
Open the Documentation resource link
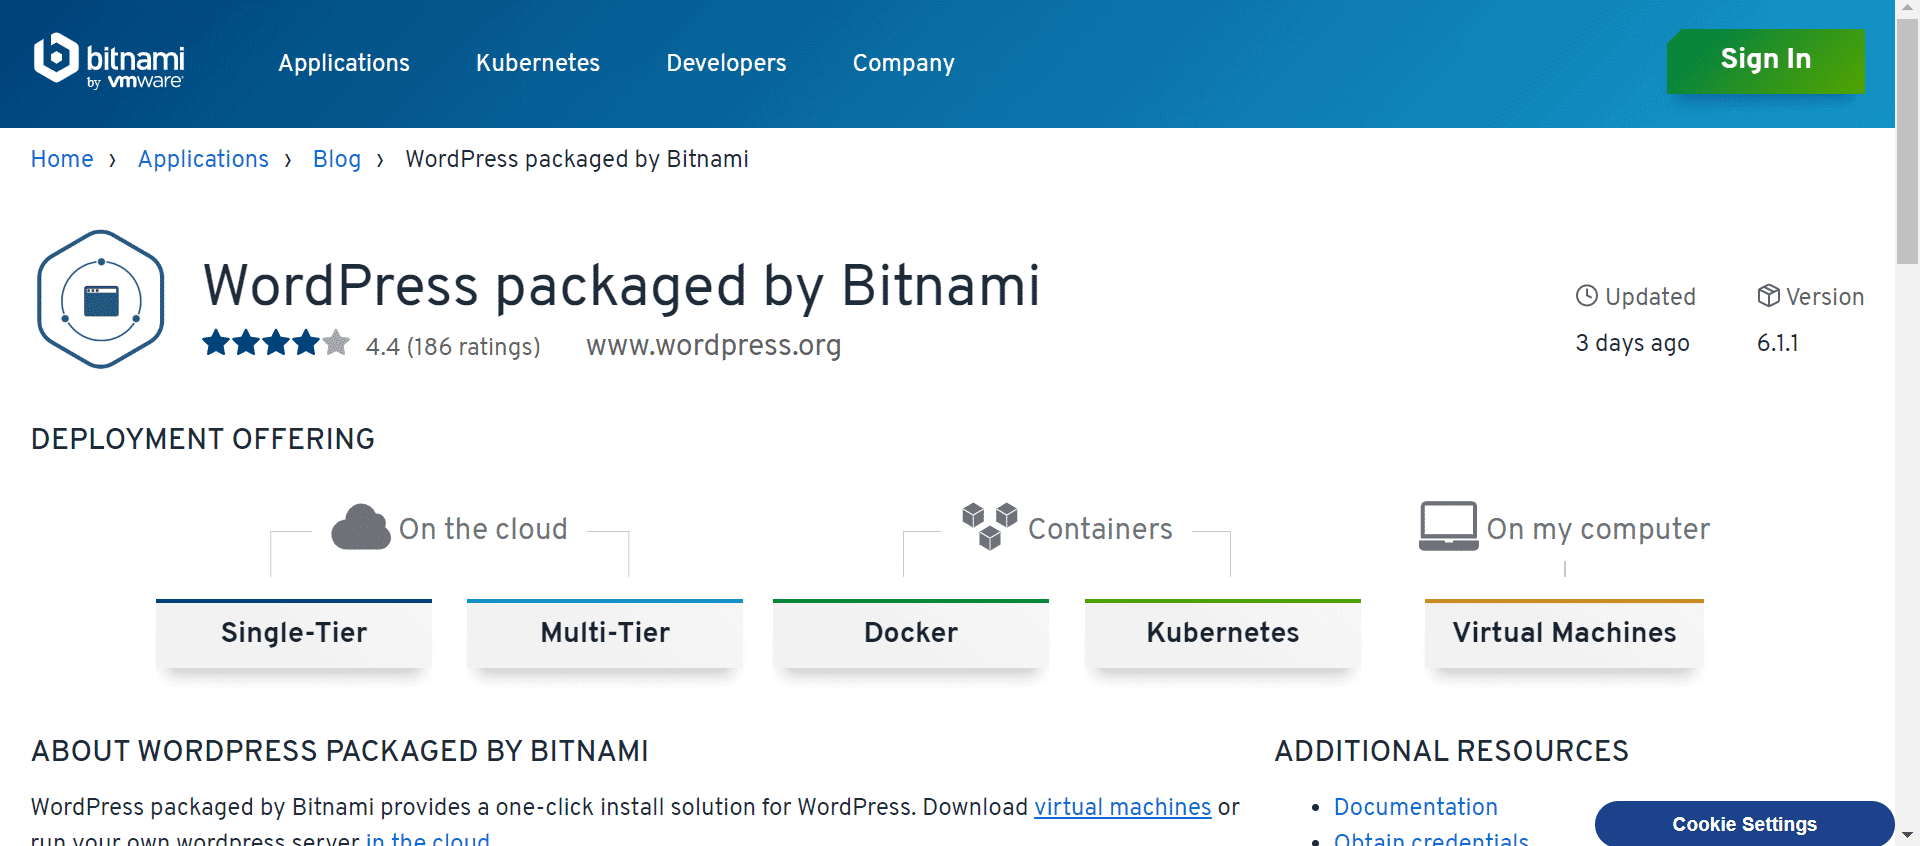[1416, 807]
